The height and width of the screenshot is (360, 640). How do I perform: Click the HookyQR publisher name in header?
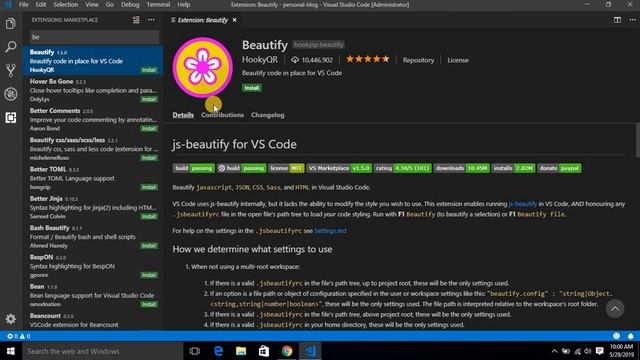tap(260, 60)
